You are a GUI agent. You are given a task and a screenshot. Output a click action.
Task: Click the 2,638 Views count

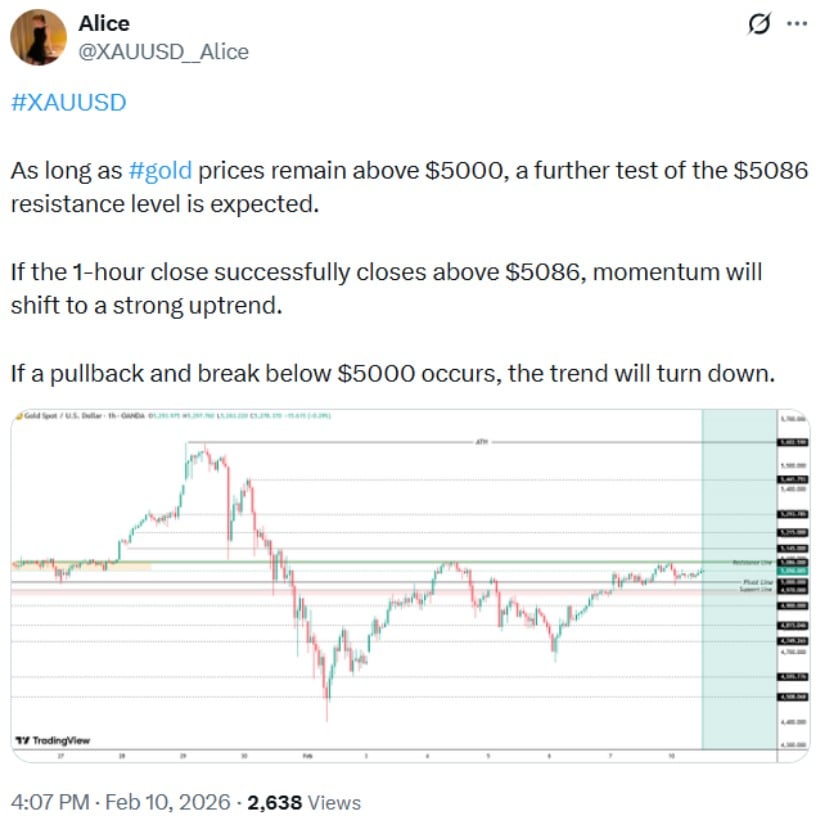(304, 802)
